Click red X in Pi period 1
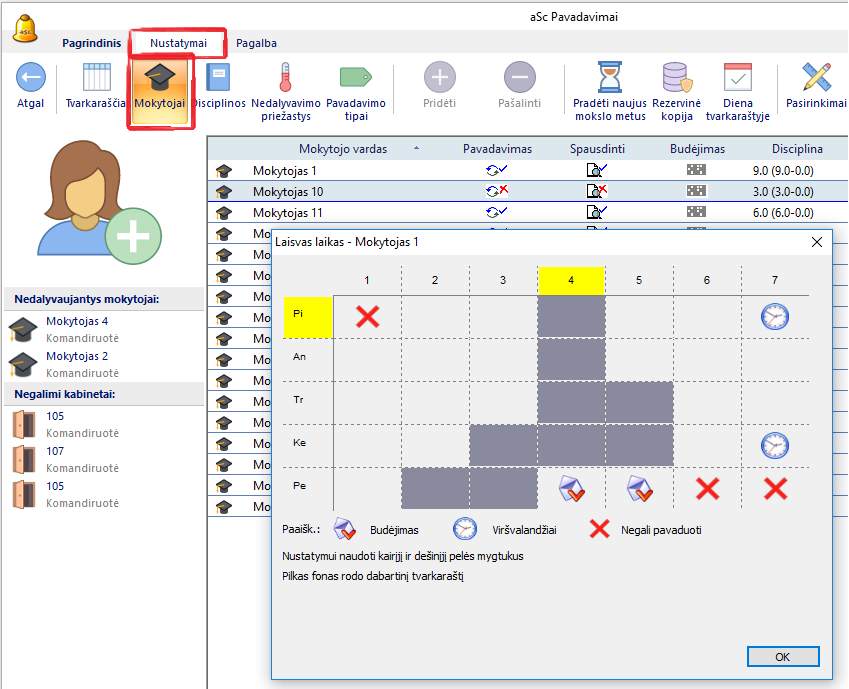 click(x=368, y=316)
